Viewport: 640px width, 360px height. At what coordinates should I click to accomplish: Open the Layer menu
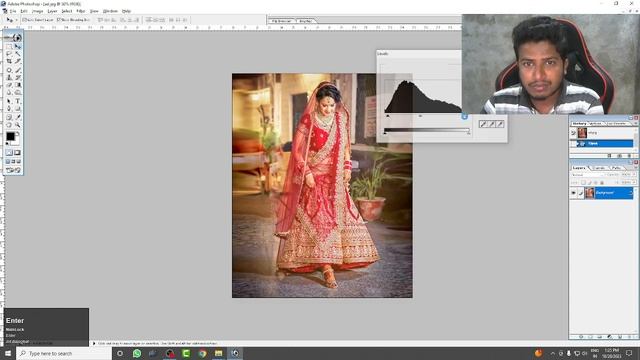click(52, 11)
